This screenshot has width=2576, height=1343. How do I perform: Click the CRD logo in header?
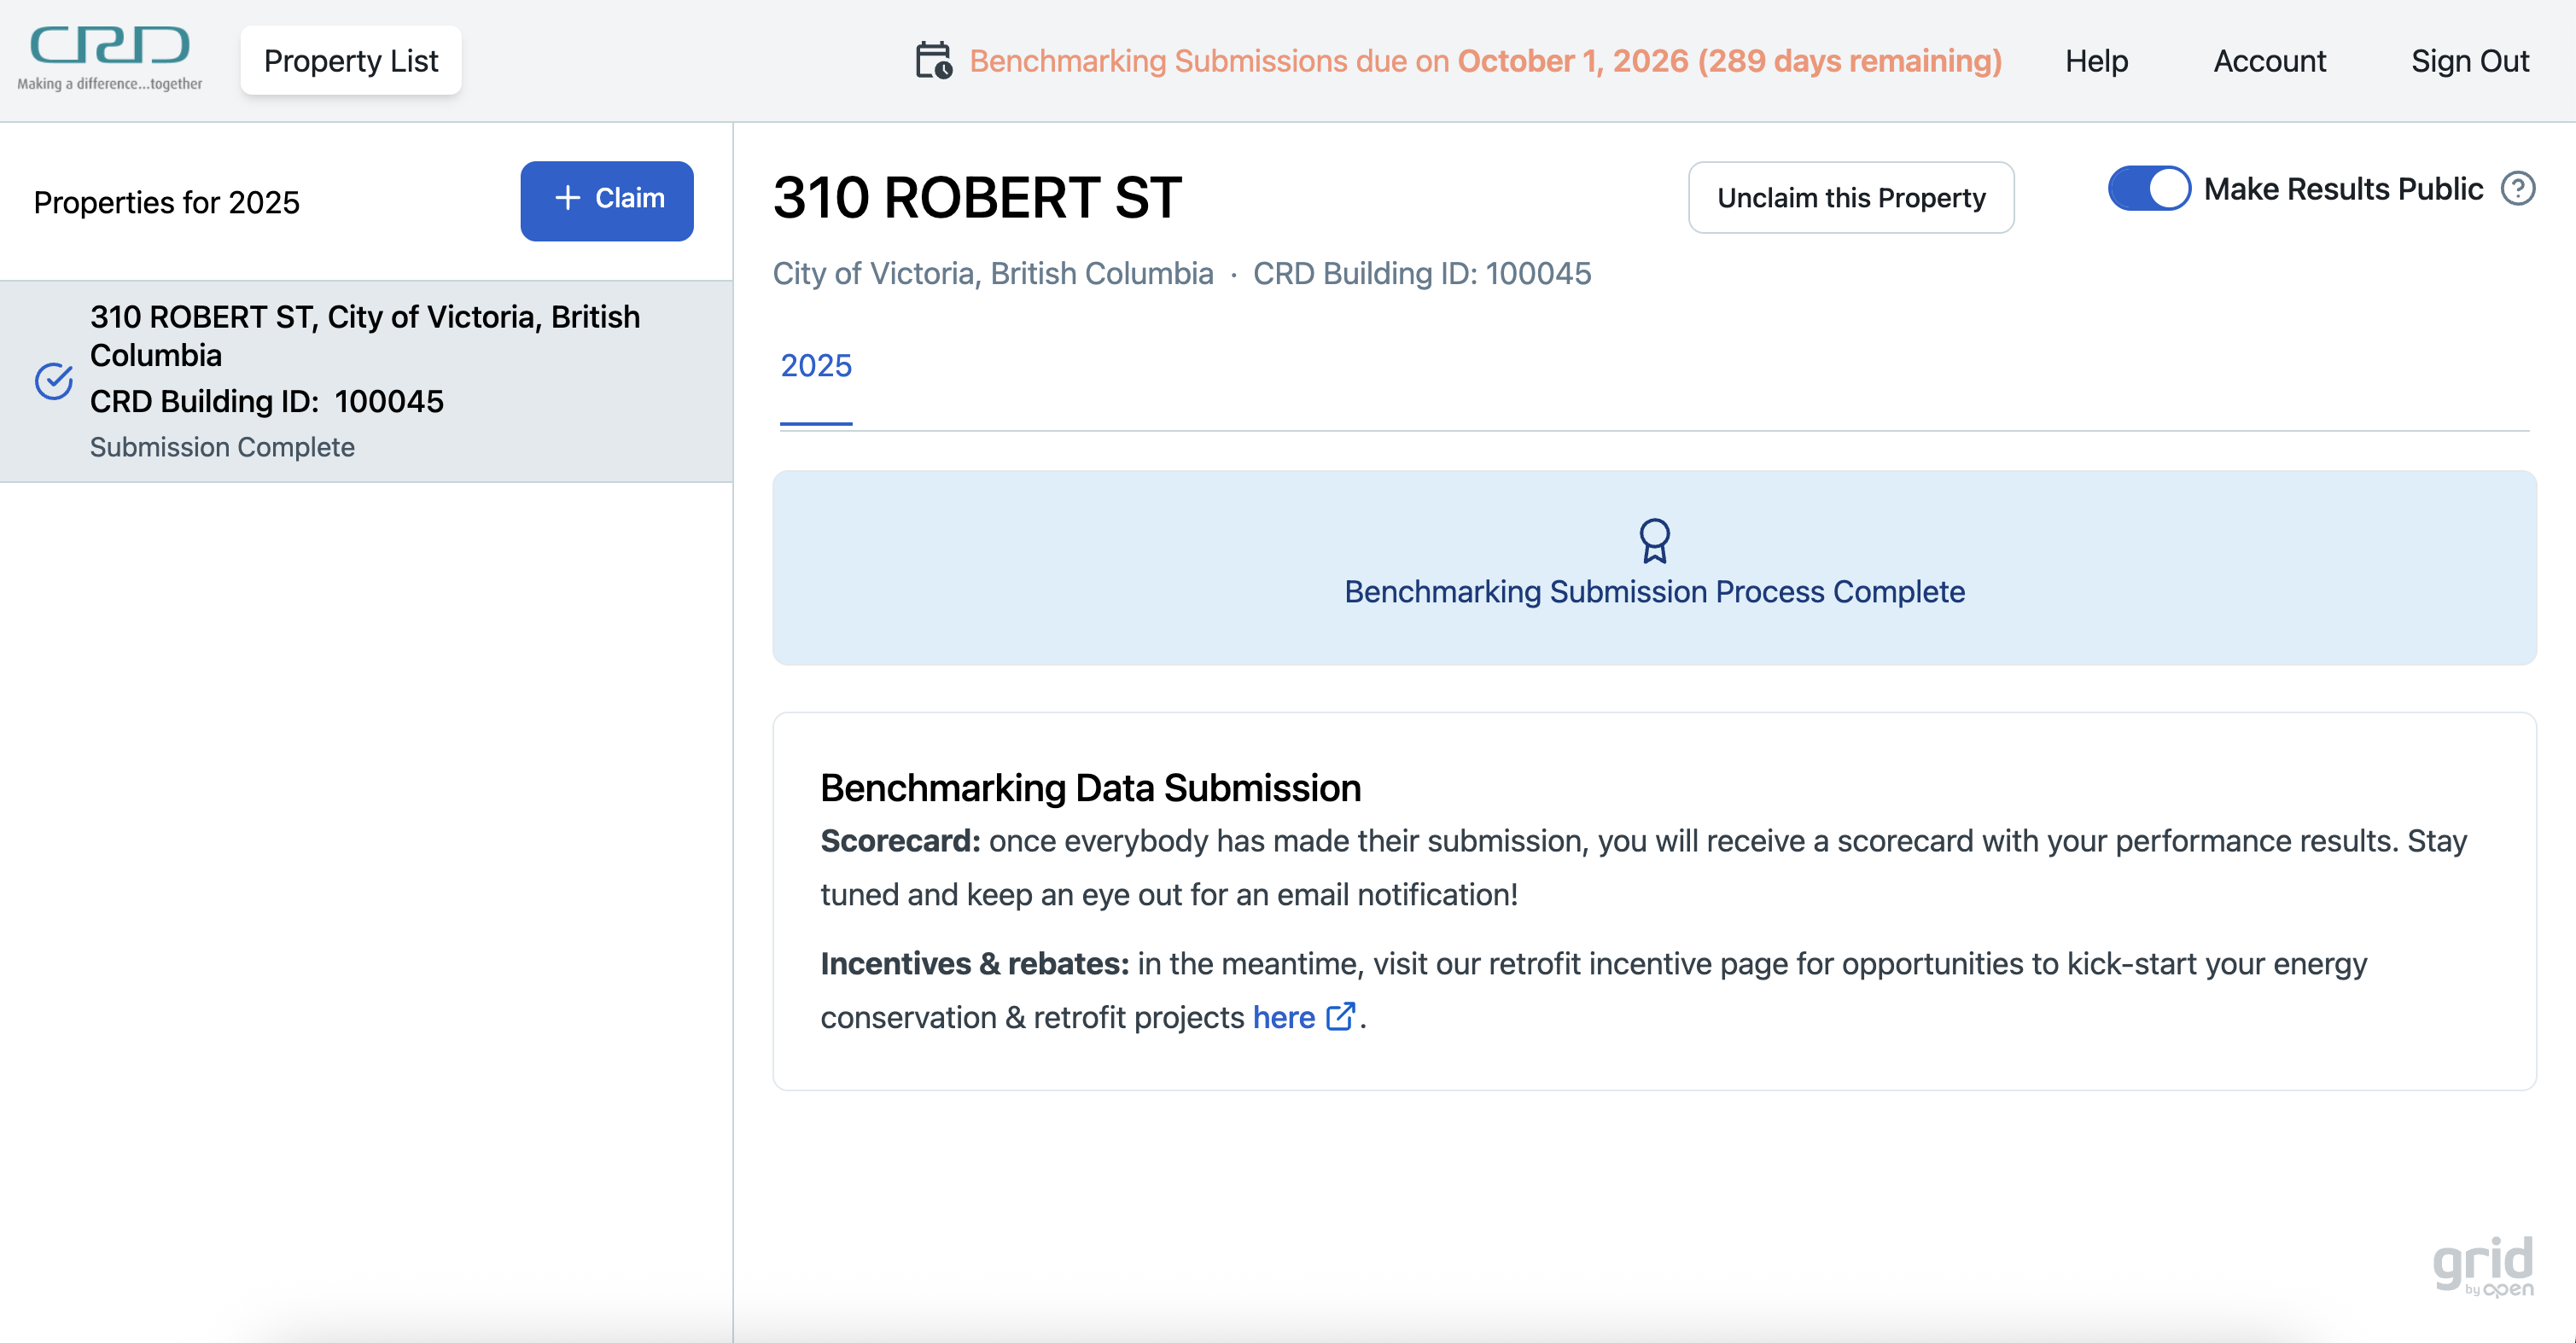tap(110, 58)
